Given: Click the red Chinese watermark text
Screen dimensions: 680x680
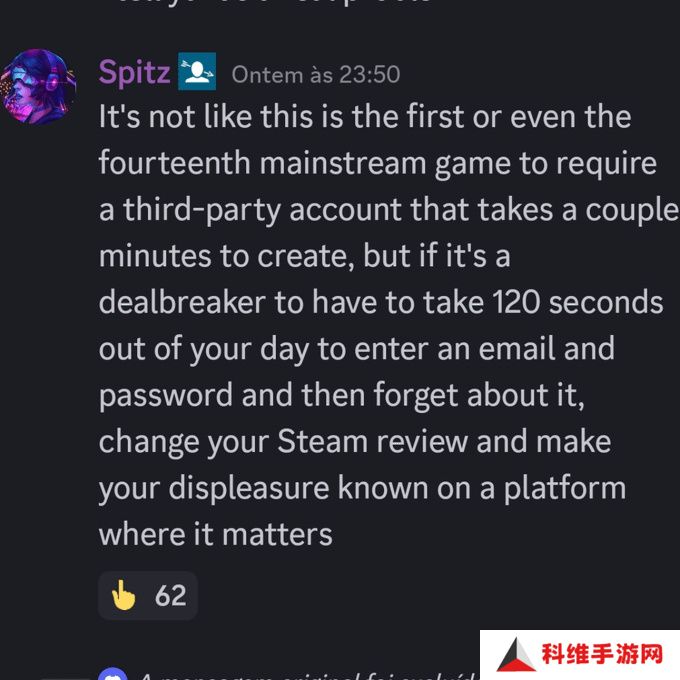Looking at the screenshot, I should (x=602, y=654).
